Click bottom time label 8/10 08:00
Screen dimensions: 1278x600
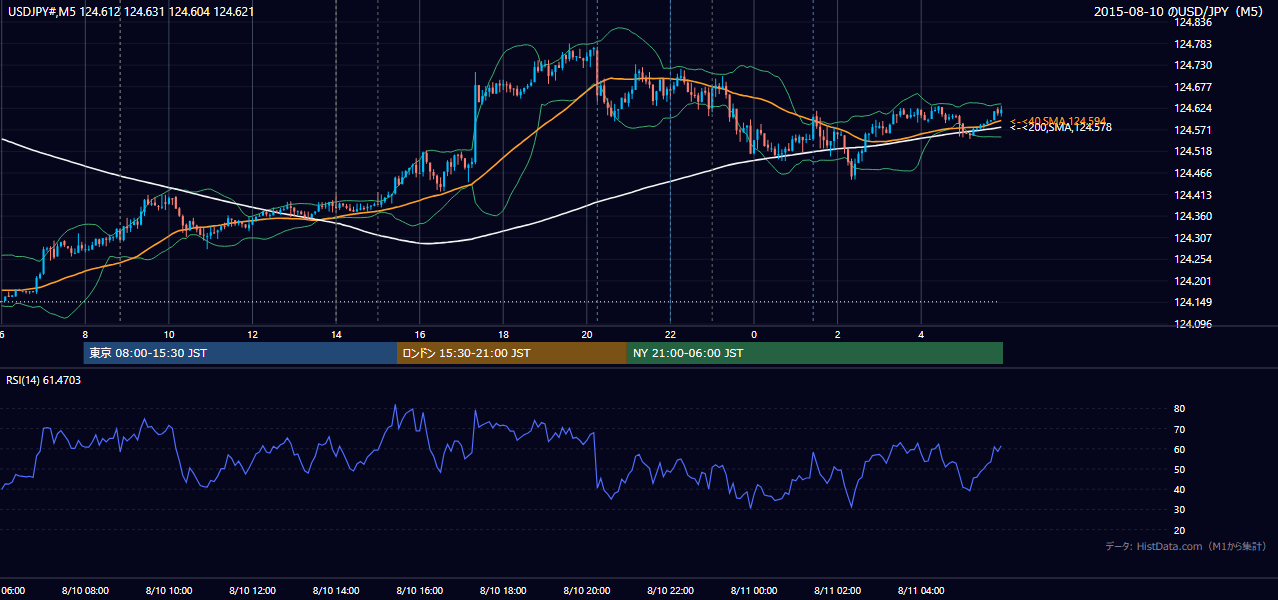pos(85,591)
